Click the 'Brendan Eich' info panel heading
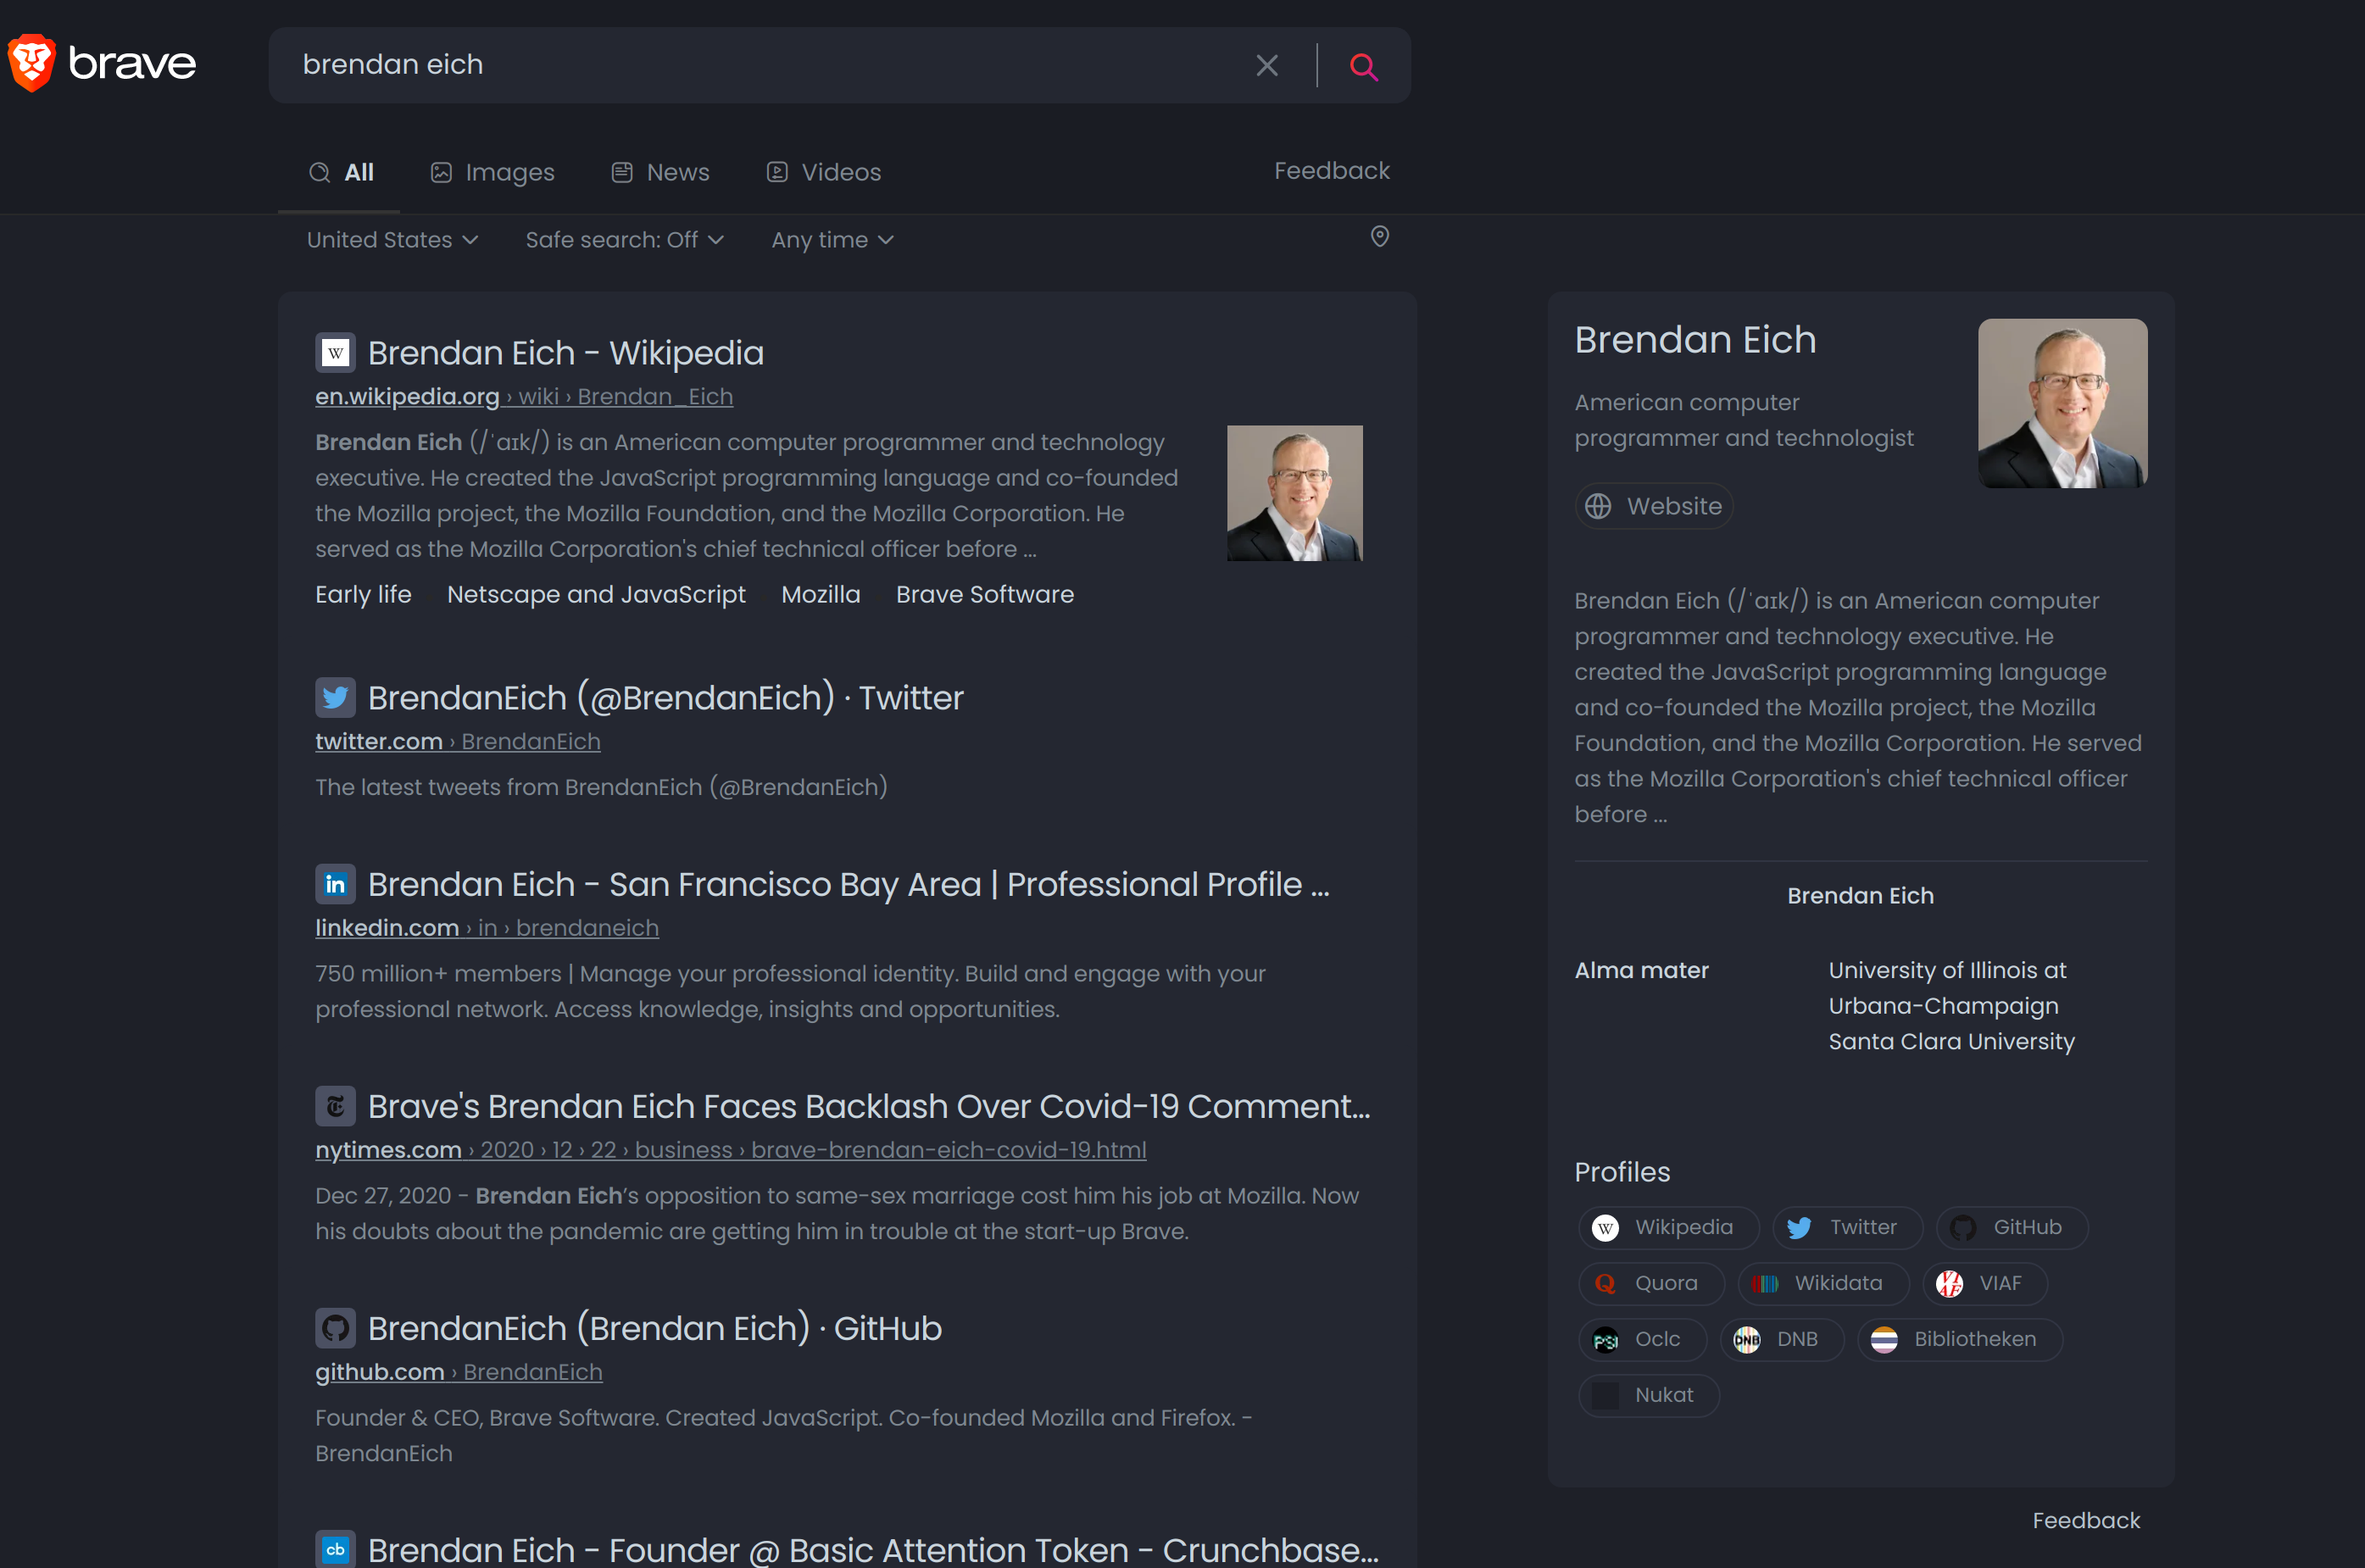 click(1695, 340)
